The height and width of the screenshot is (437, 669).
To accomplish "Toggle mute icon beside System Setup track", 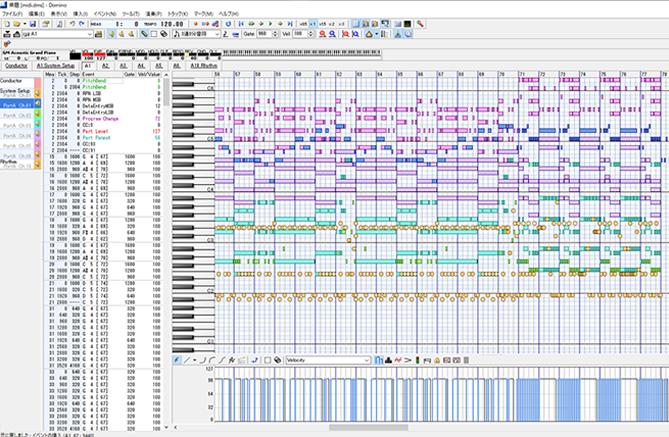I will click(x=37, y=92).
